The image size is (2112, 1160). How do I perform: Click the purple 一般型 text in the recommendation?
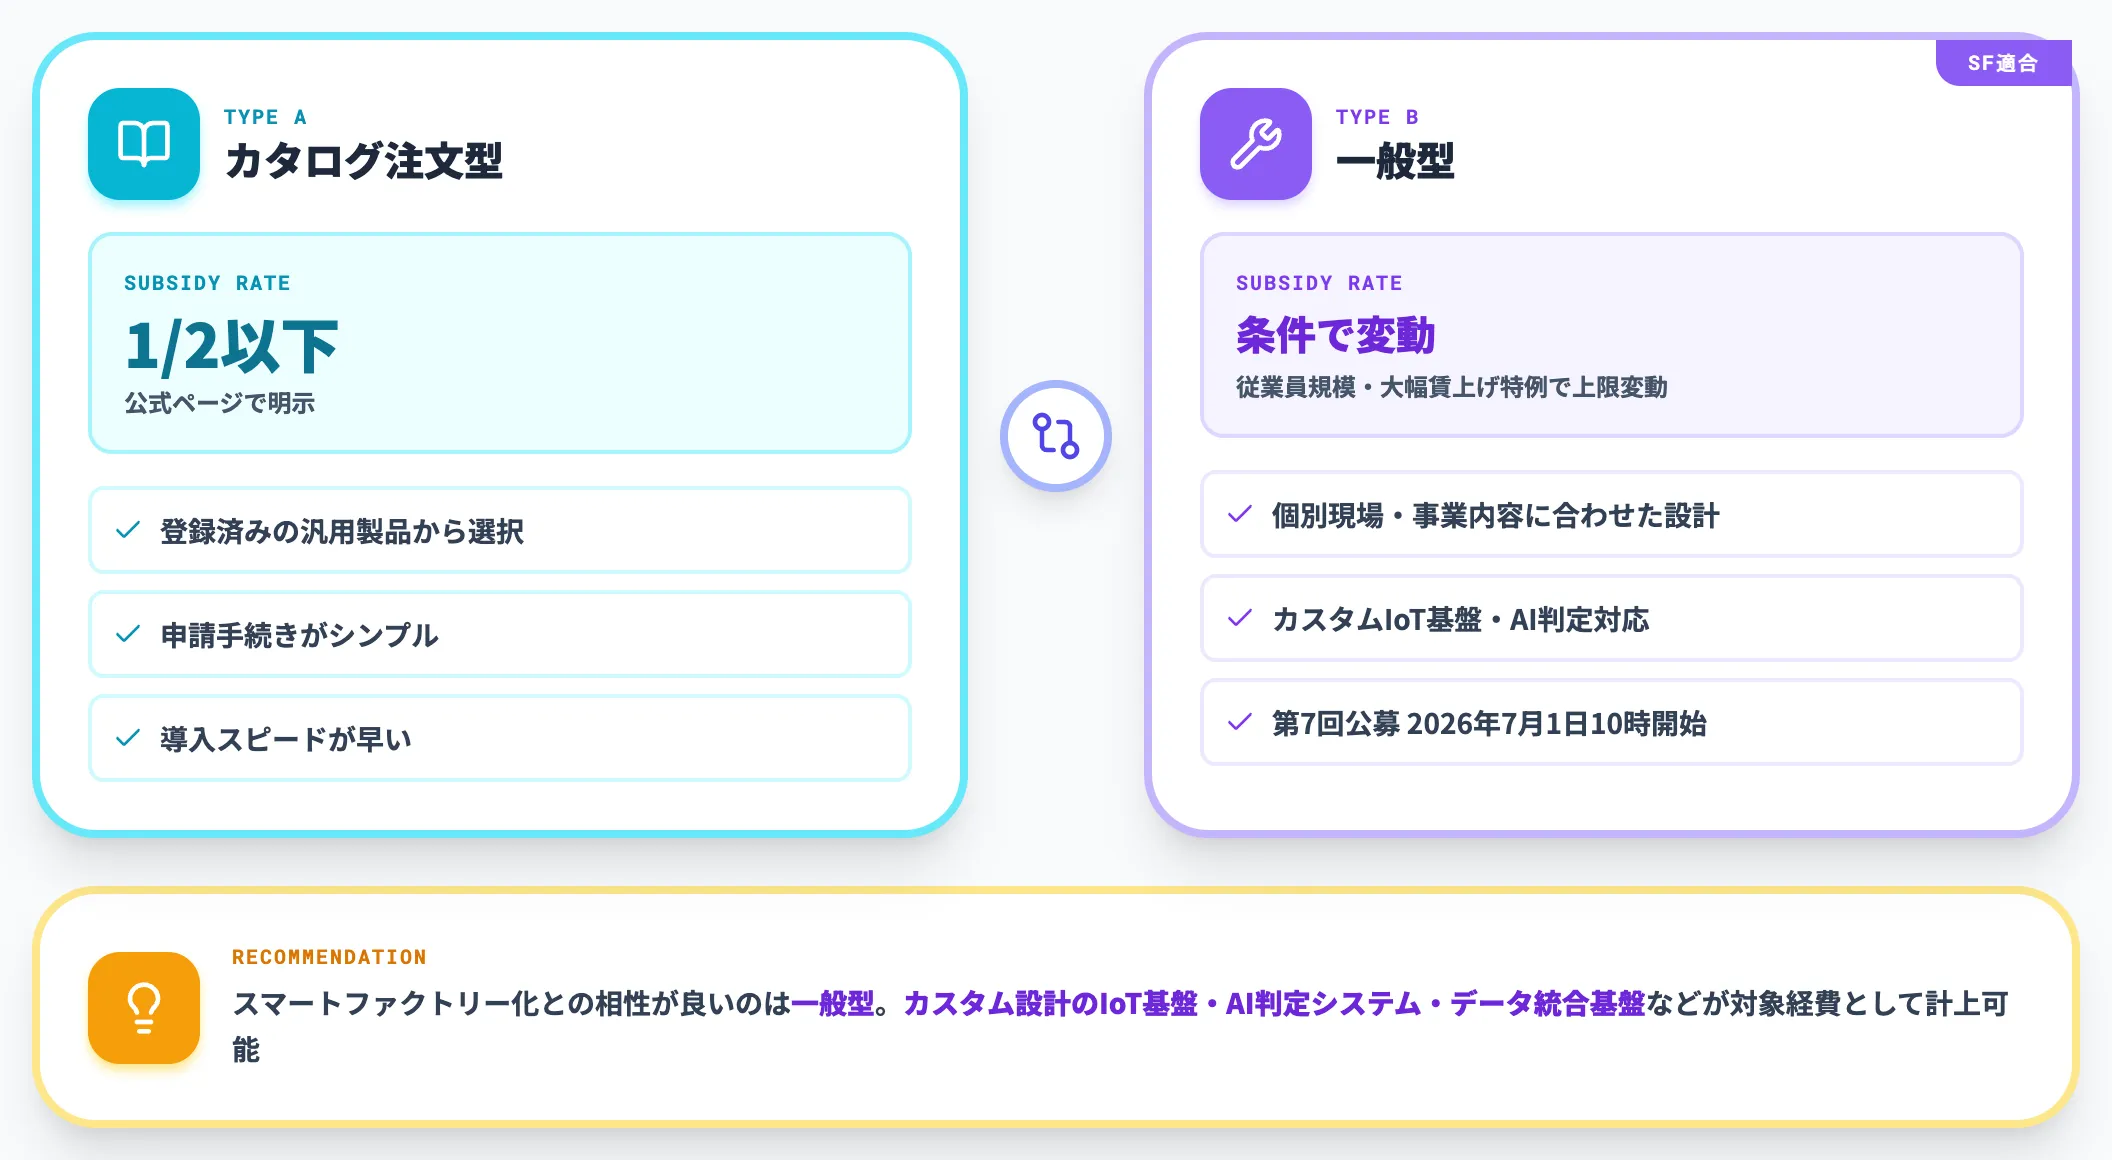point(833,1003)
